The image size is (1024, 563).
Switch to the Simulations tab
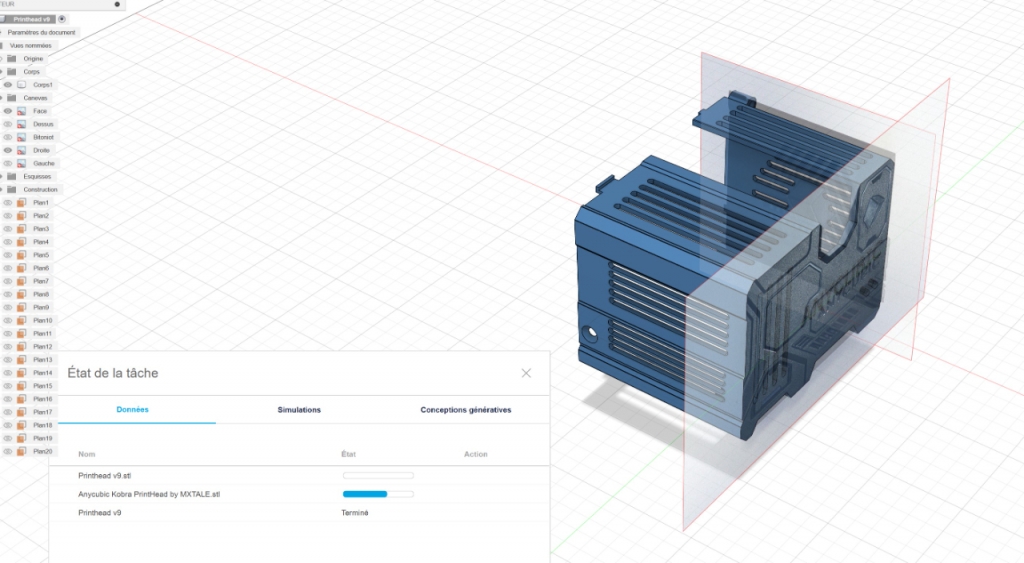pyautogui.click(x=299, y=410)
